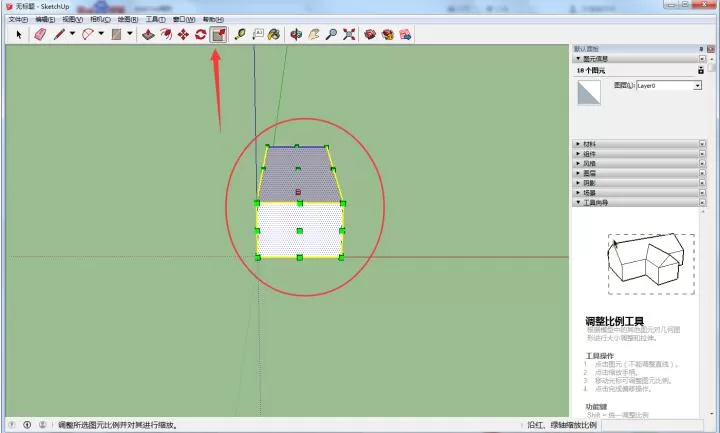Select the Arc tool
This screenshot has height=433, width=720.
(x=88, y=34)
